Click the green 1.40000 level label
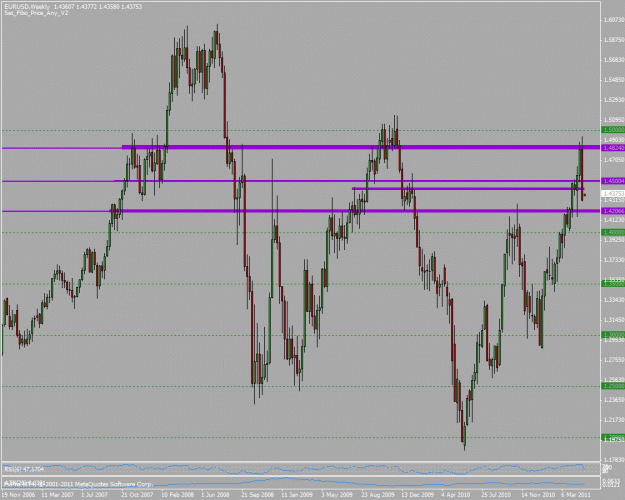 point(613,232)
